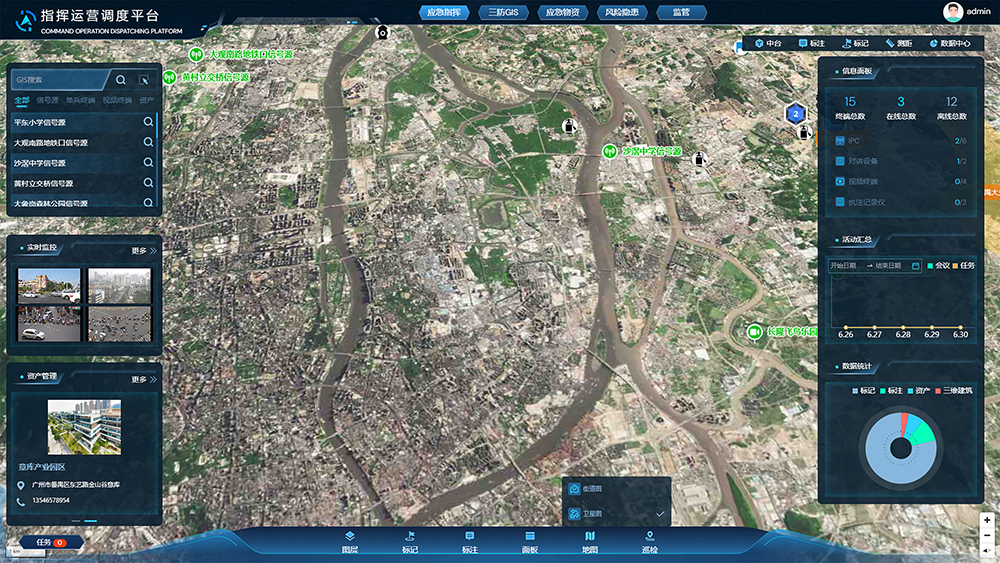Select the 信号源 filter tab
The image size is (1000, 563).
coord(48,100)
